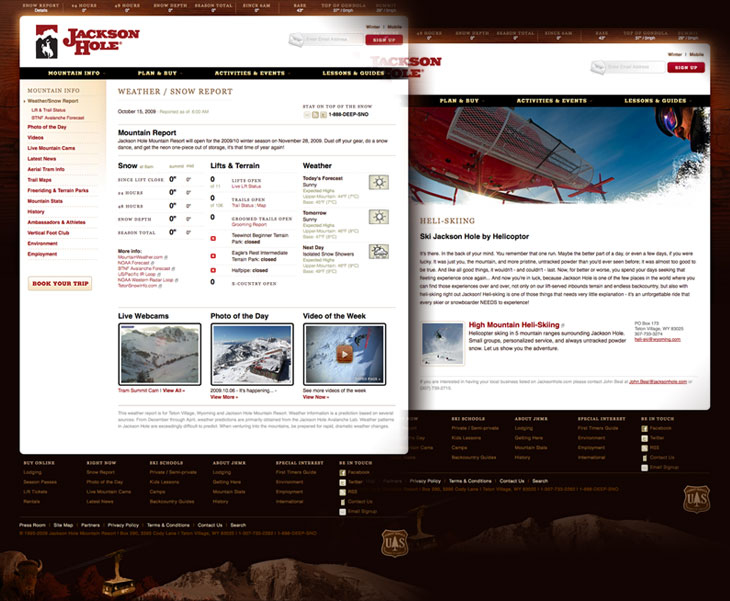Open Plan & Buy on the Heli-Skiing page

(x=459, y=101)
